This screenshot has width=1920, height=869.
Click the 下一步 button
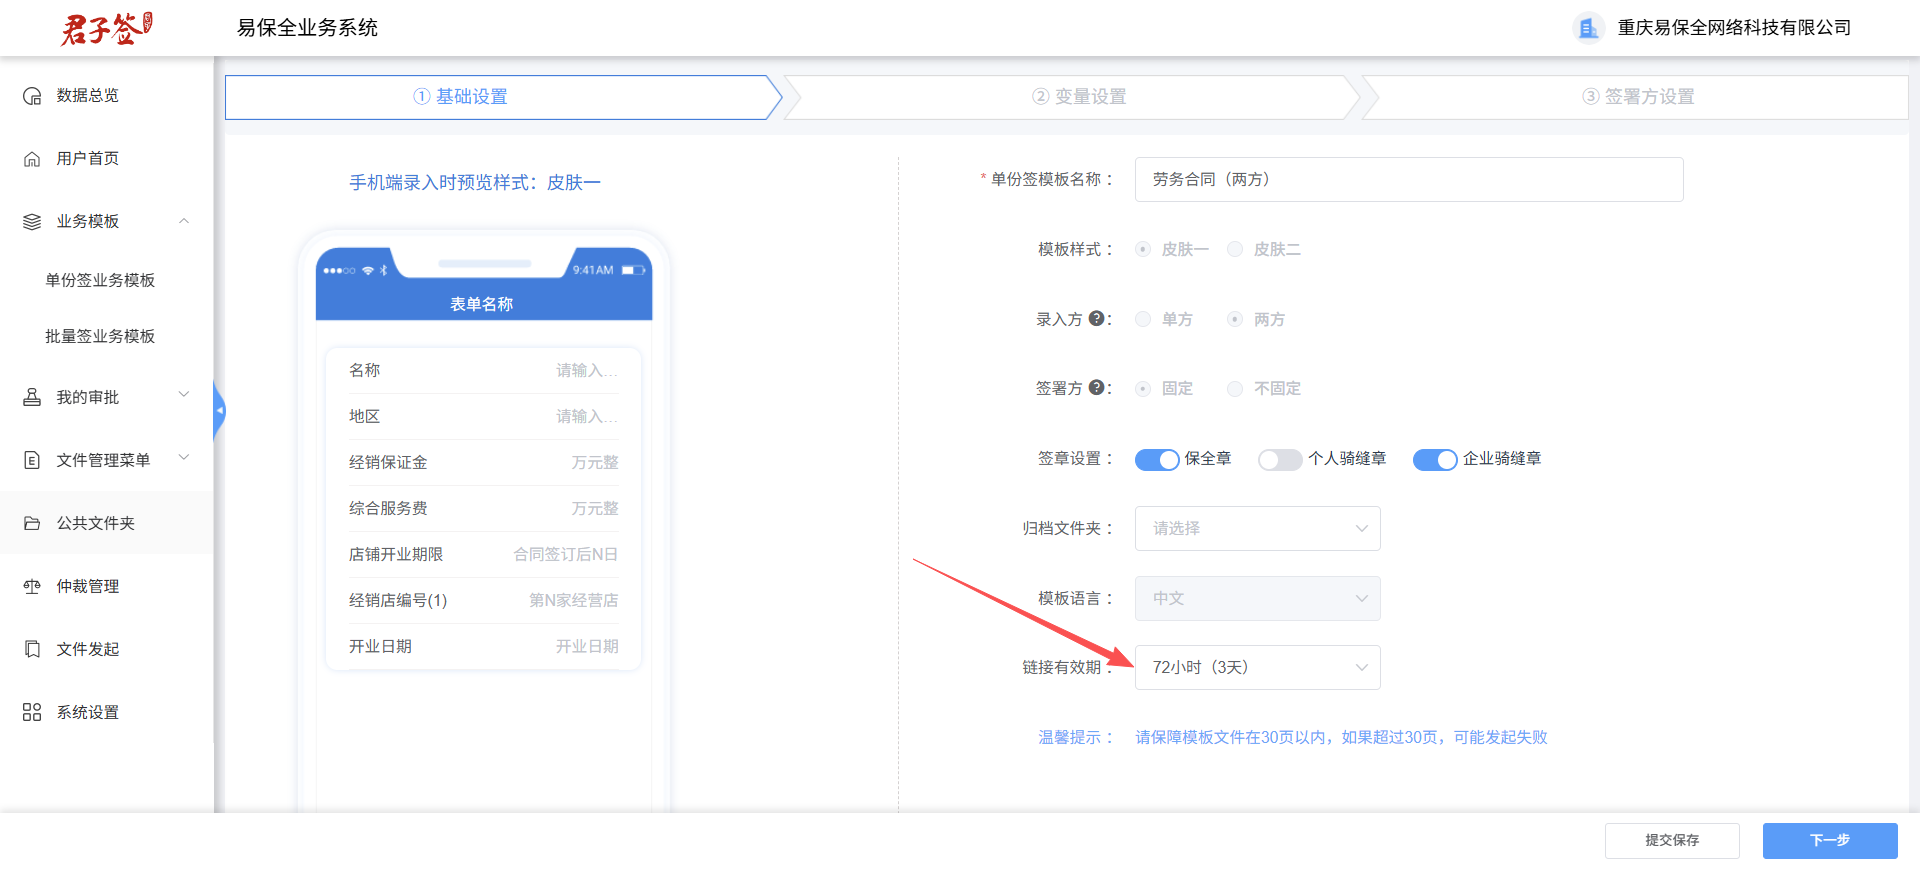coord(1830,841)
